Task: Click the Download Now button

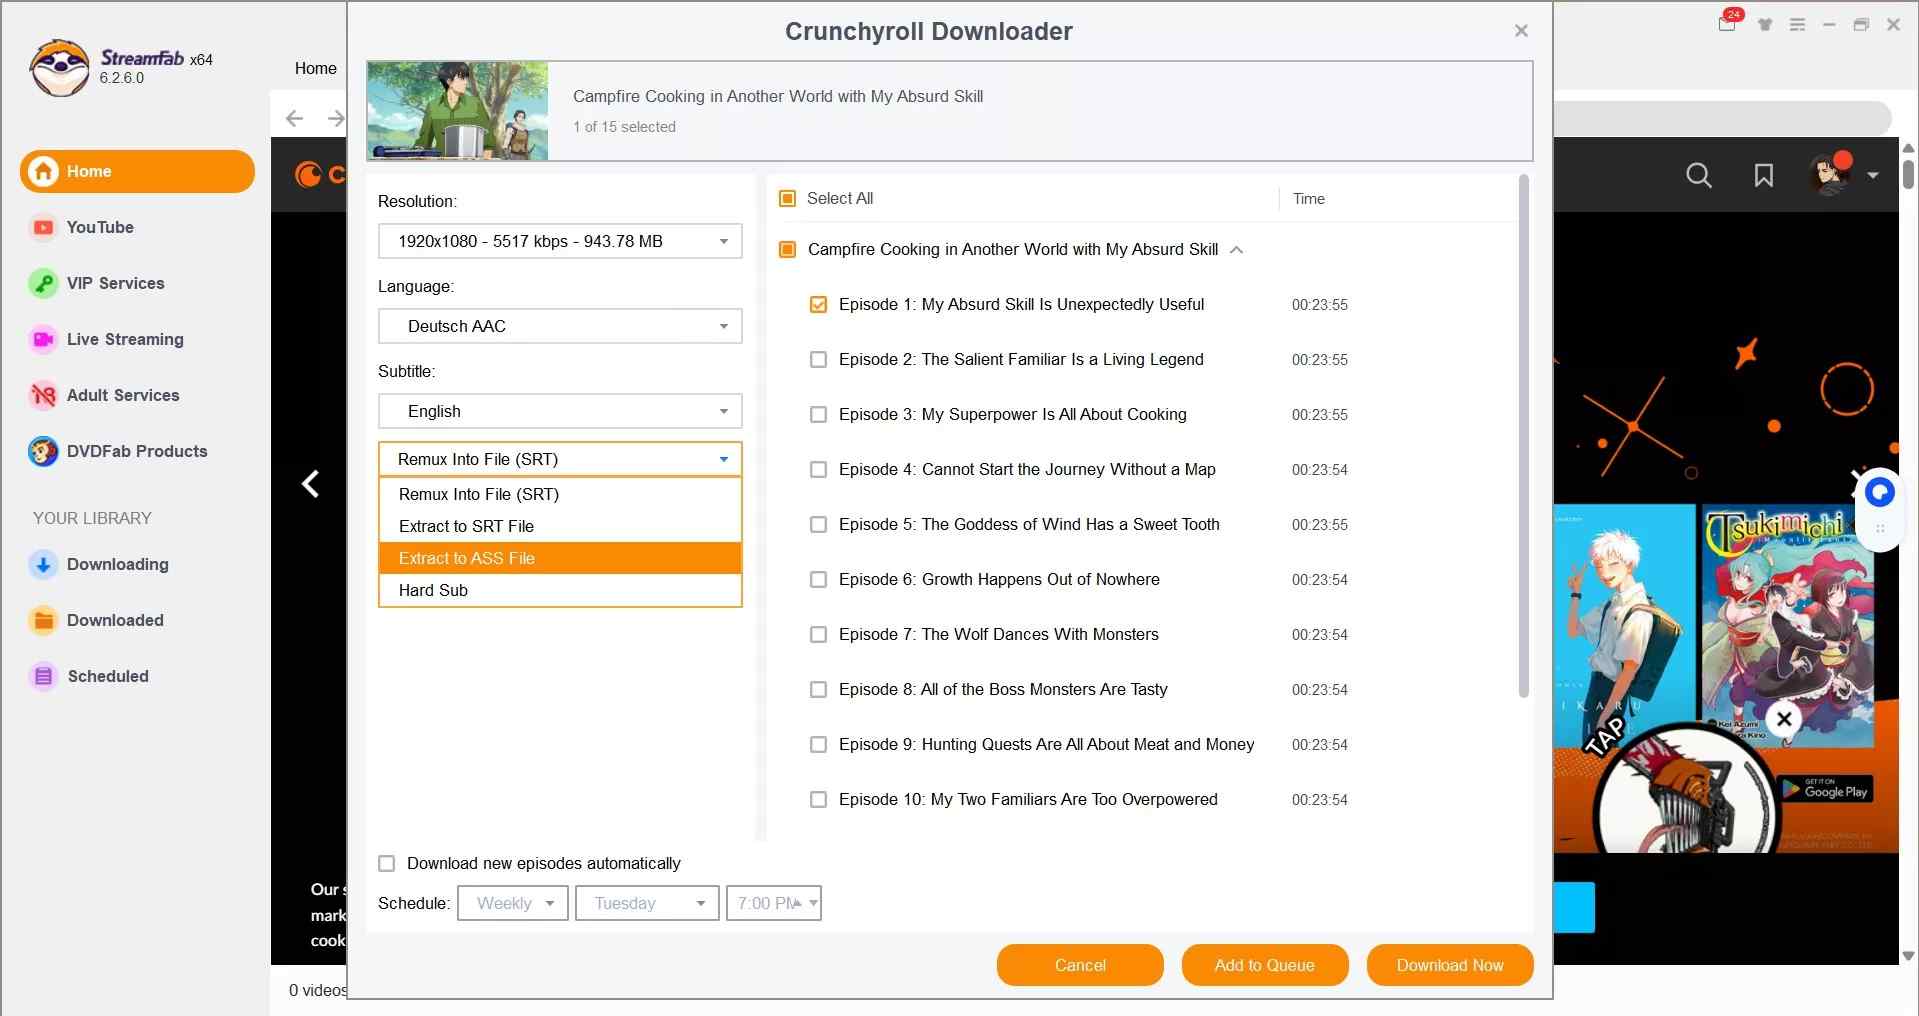Action: (x=1449, y=965)
